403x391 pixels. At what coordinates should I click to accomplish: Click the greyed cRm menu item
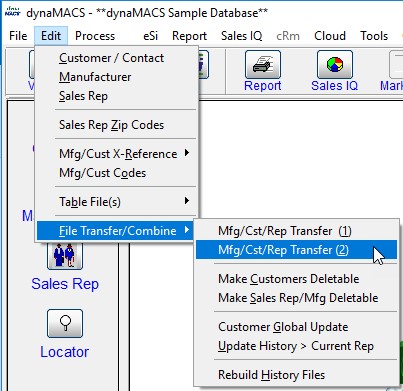click(x=288, y=36)
